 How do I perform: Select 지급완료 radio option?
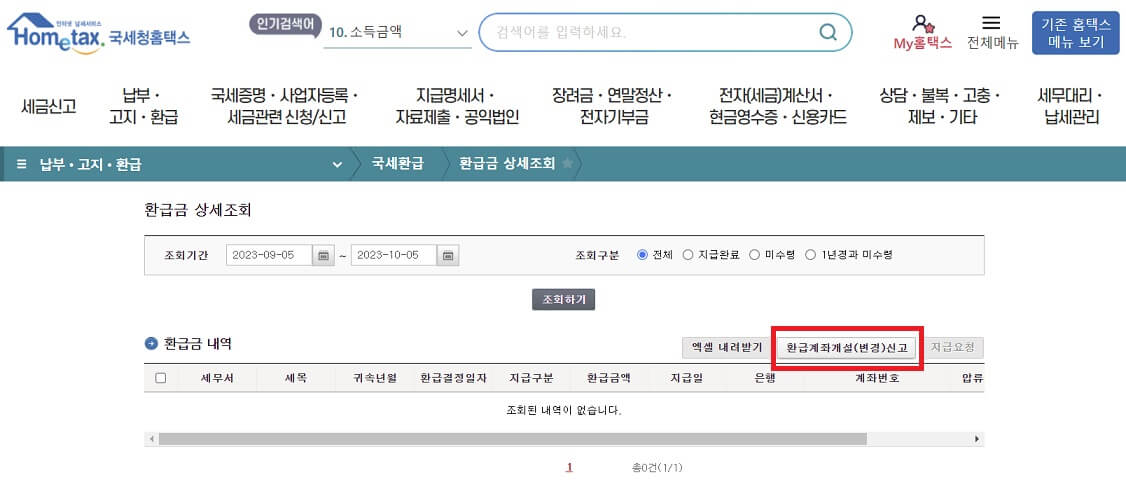pyautogui.click(x=688, y=254)
